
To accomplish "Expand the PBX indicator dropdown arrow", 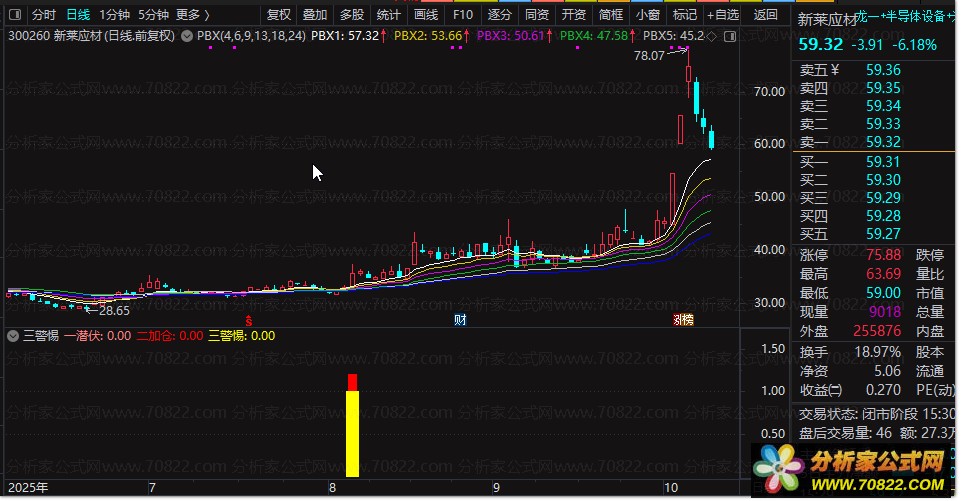I will tap(187, 36).
